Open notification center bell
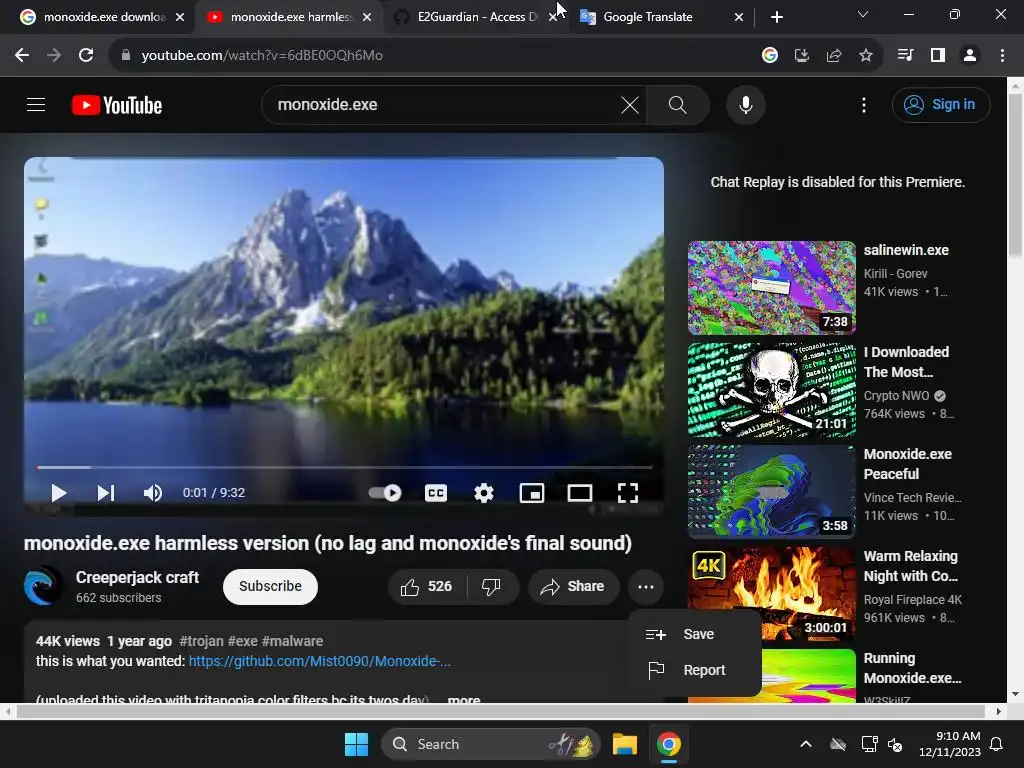The height and width of the screenshot is (768, 1024). coord(997,744)
